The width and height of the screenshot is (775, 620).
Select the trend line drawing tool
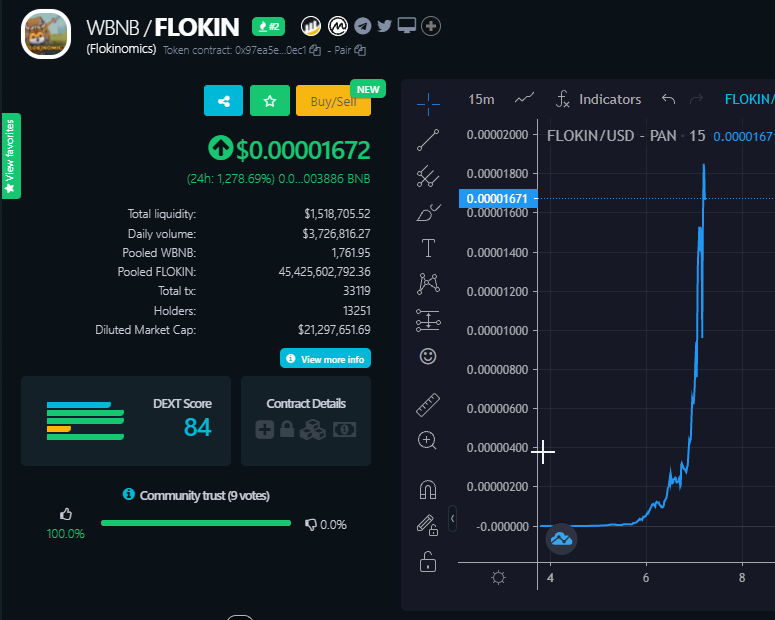click(428, 140)
